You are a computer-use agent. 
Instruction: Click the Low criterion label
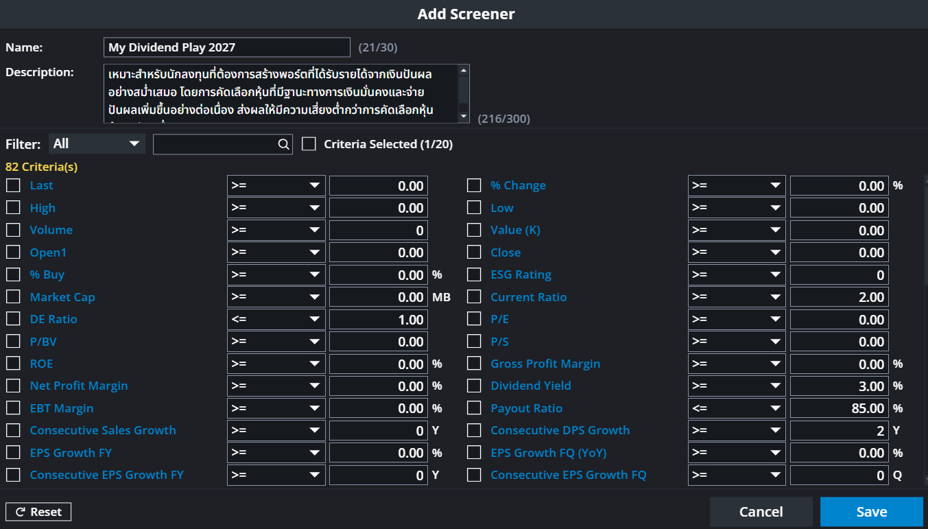coord(502,208)
